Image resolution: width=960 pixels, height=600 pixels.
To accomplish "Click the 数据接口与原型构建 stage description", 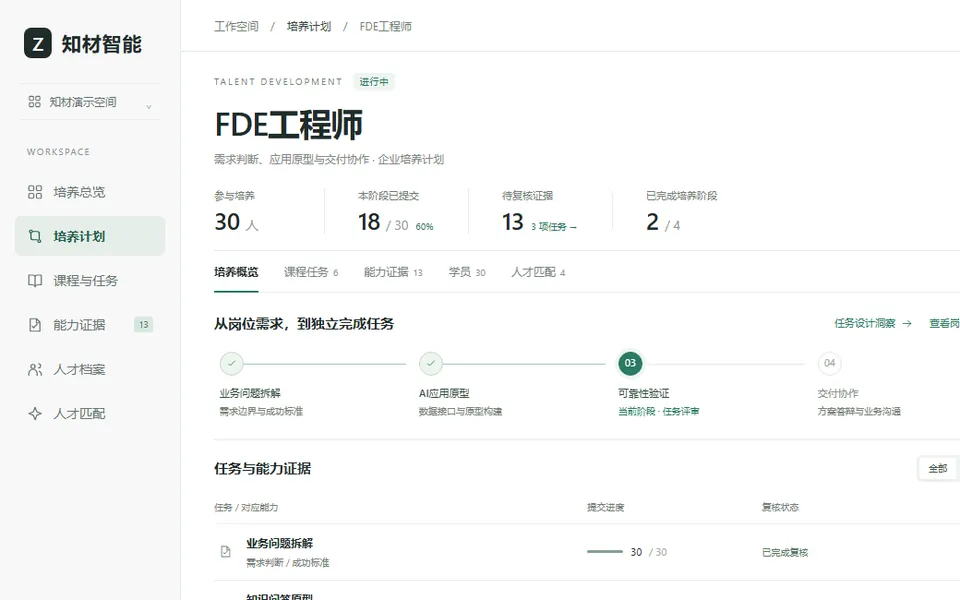I will (460, 411).
